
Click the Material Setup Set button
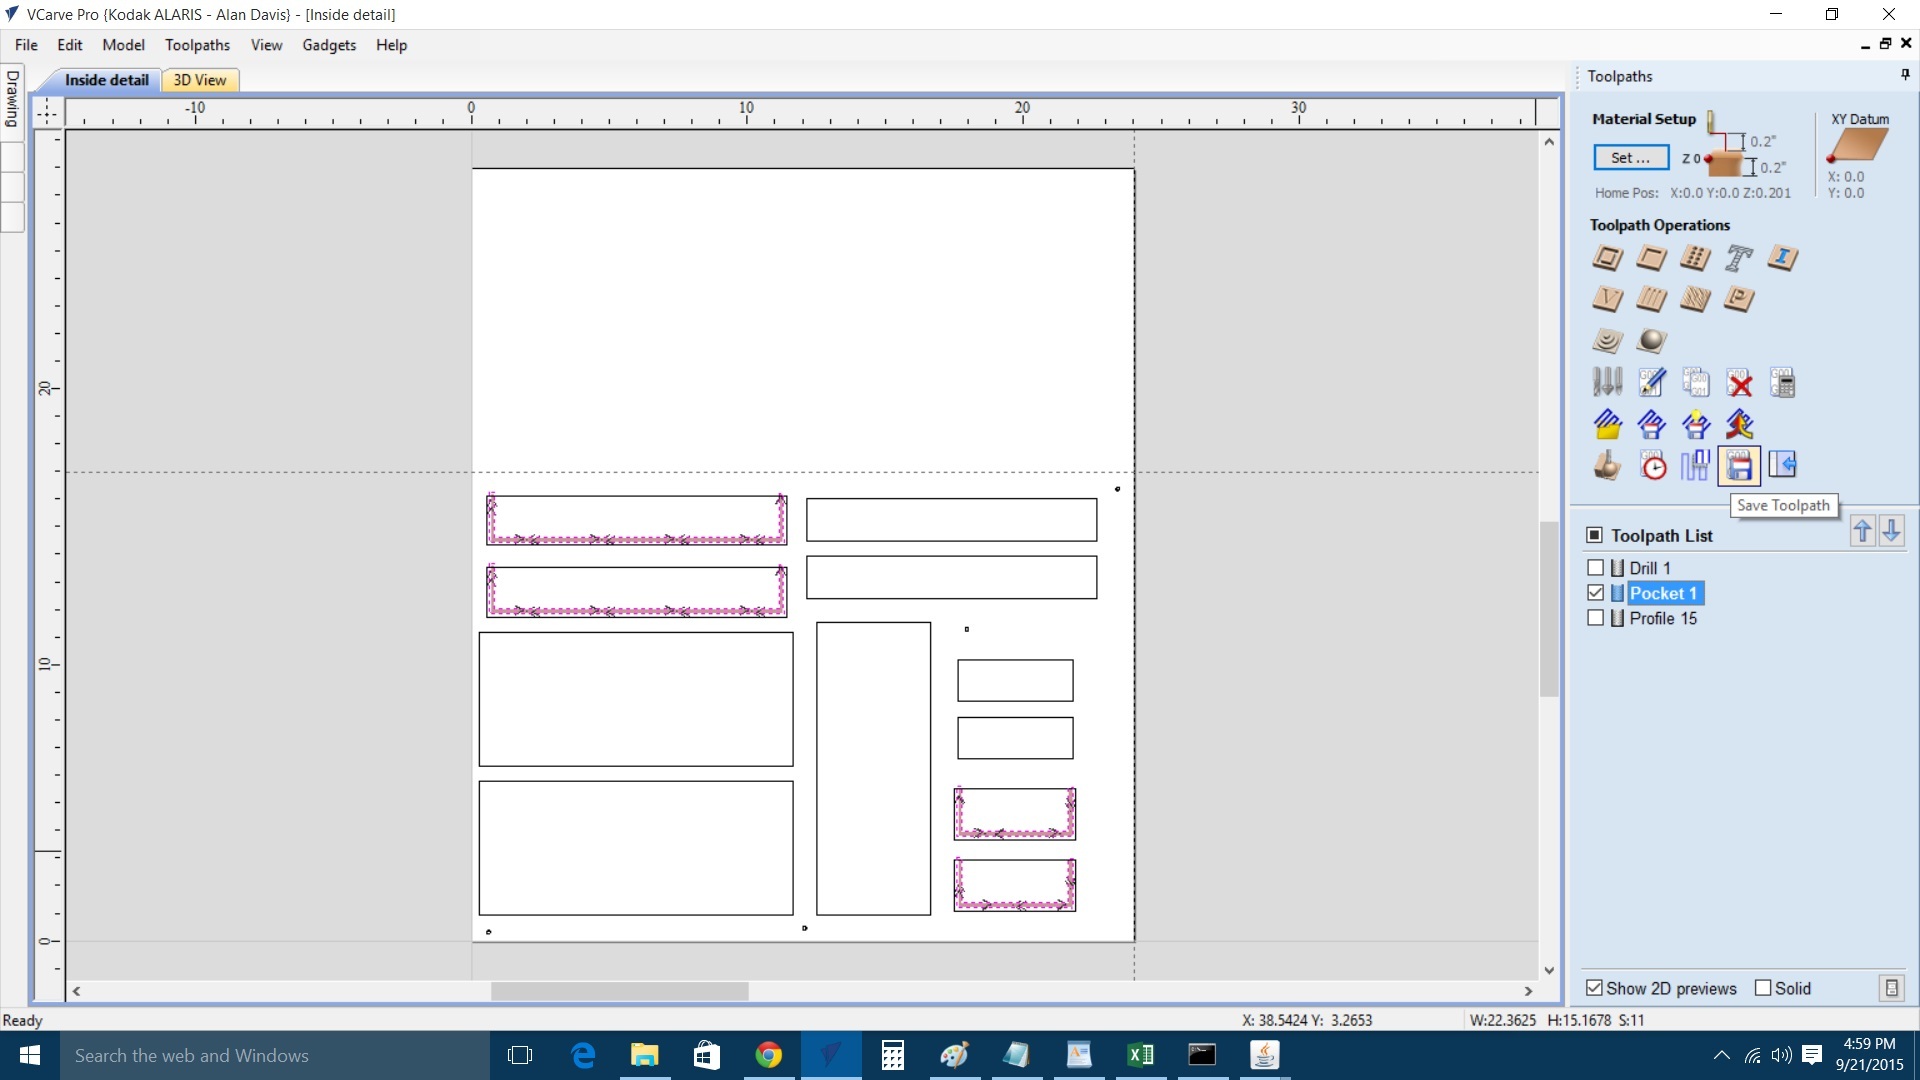1630,158
